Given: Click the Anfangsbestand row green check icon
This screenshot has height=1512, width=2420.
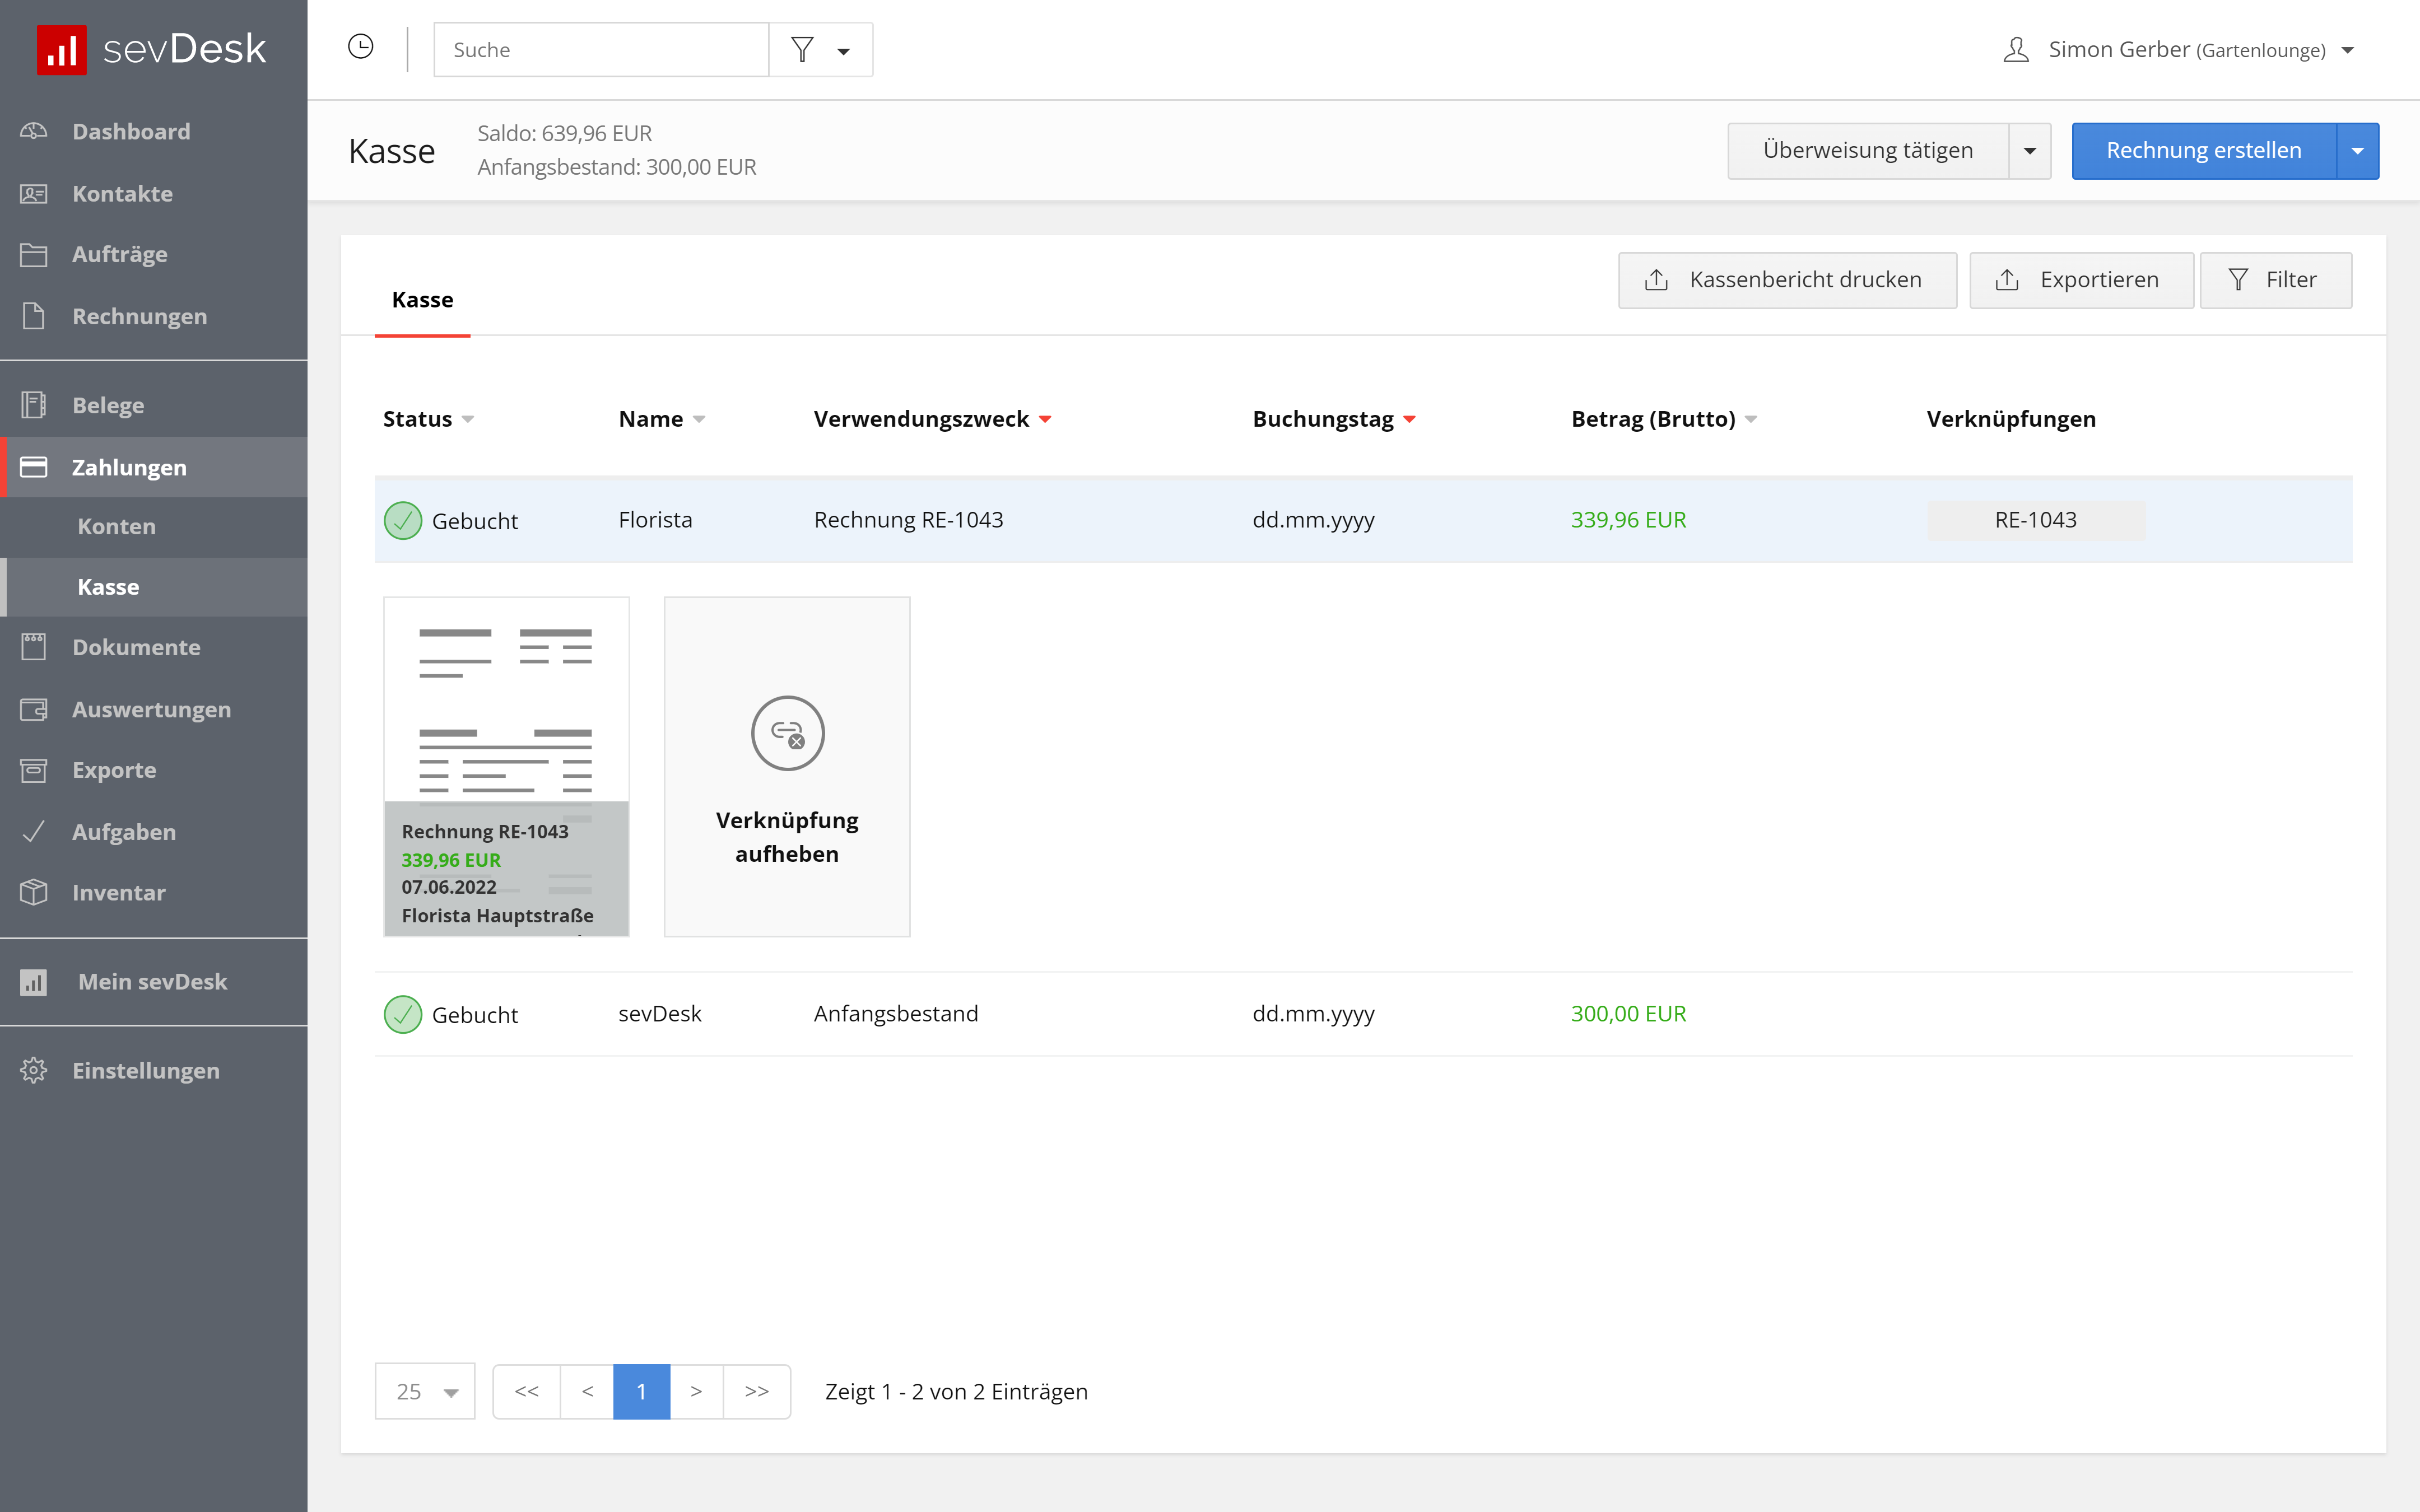Looking at the screenshot, I should point(403,1014).
